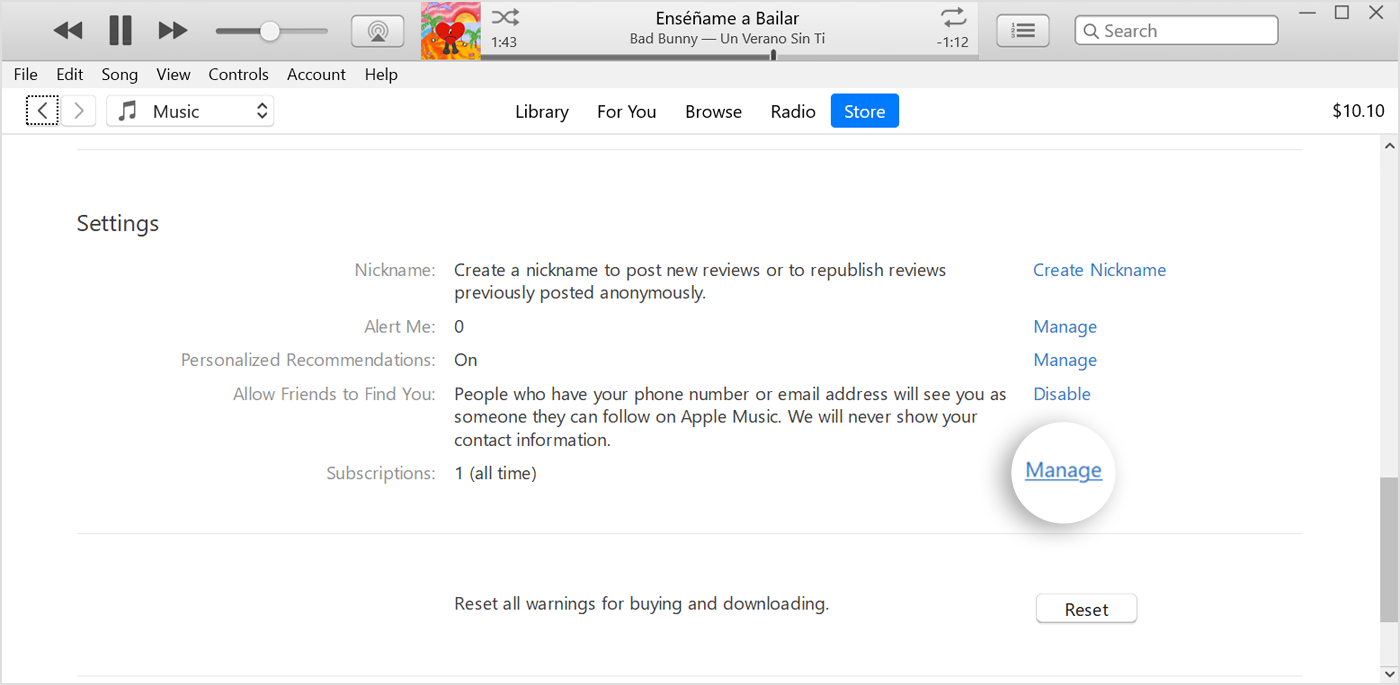Open the Music media type dropdown
Viewport: 1400px width, 685px height.
point(190,110)
